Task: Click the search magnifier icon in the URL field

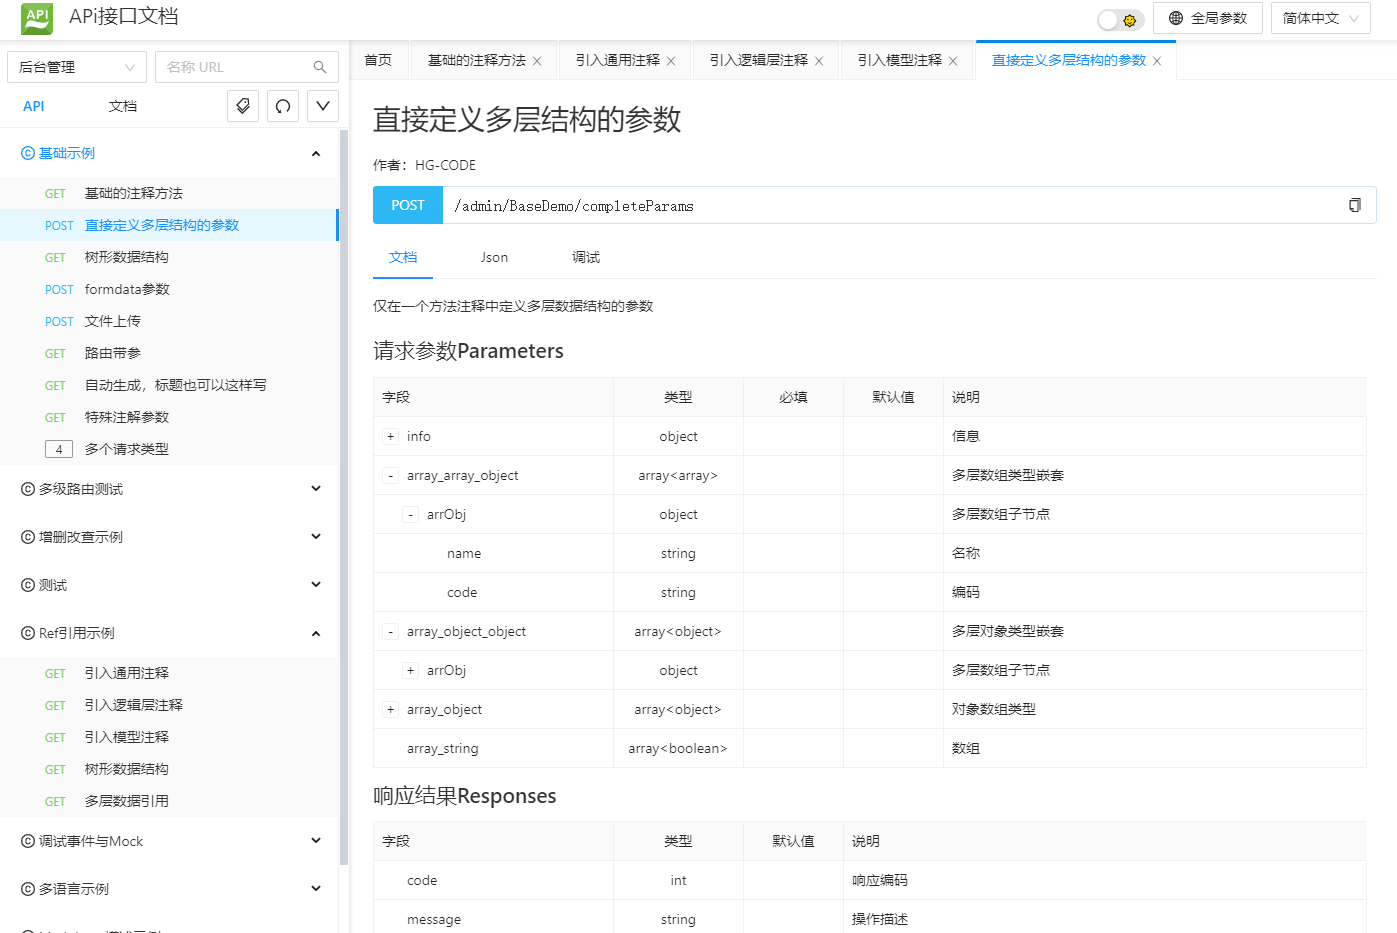Action: click(320, 67)
